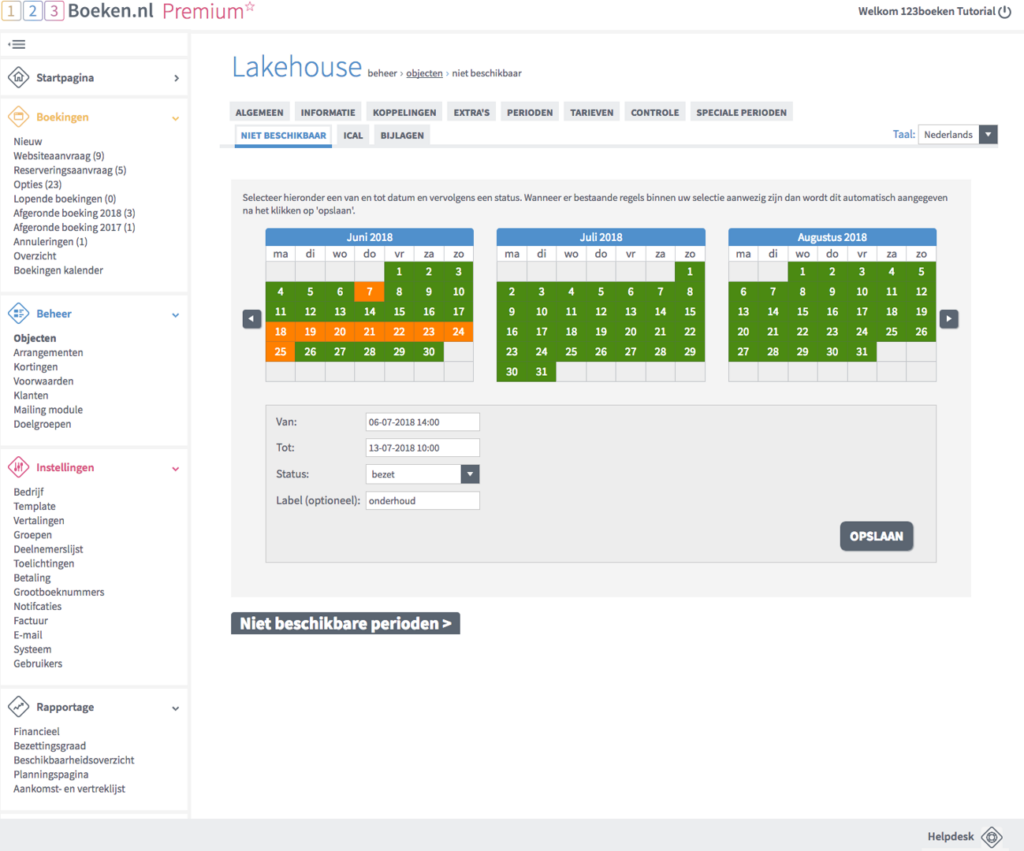Open Gebruikers settings link
The width and height of the screenshot is (1024, 851).
38,664
